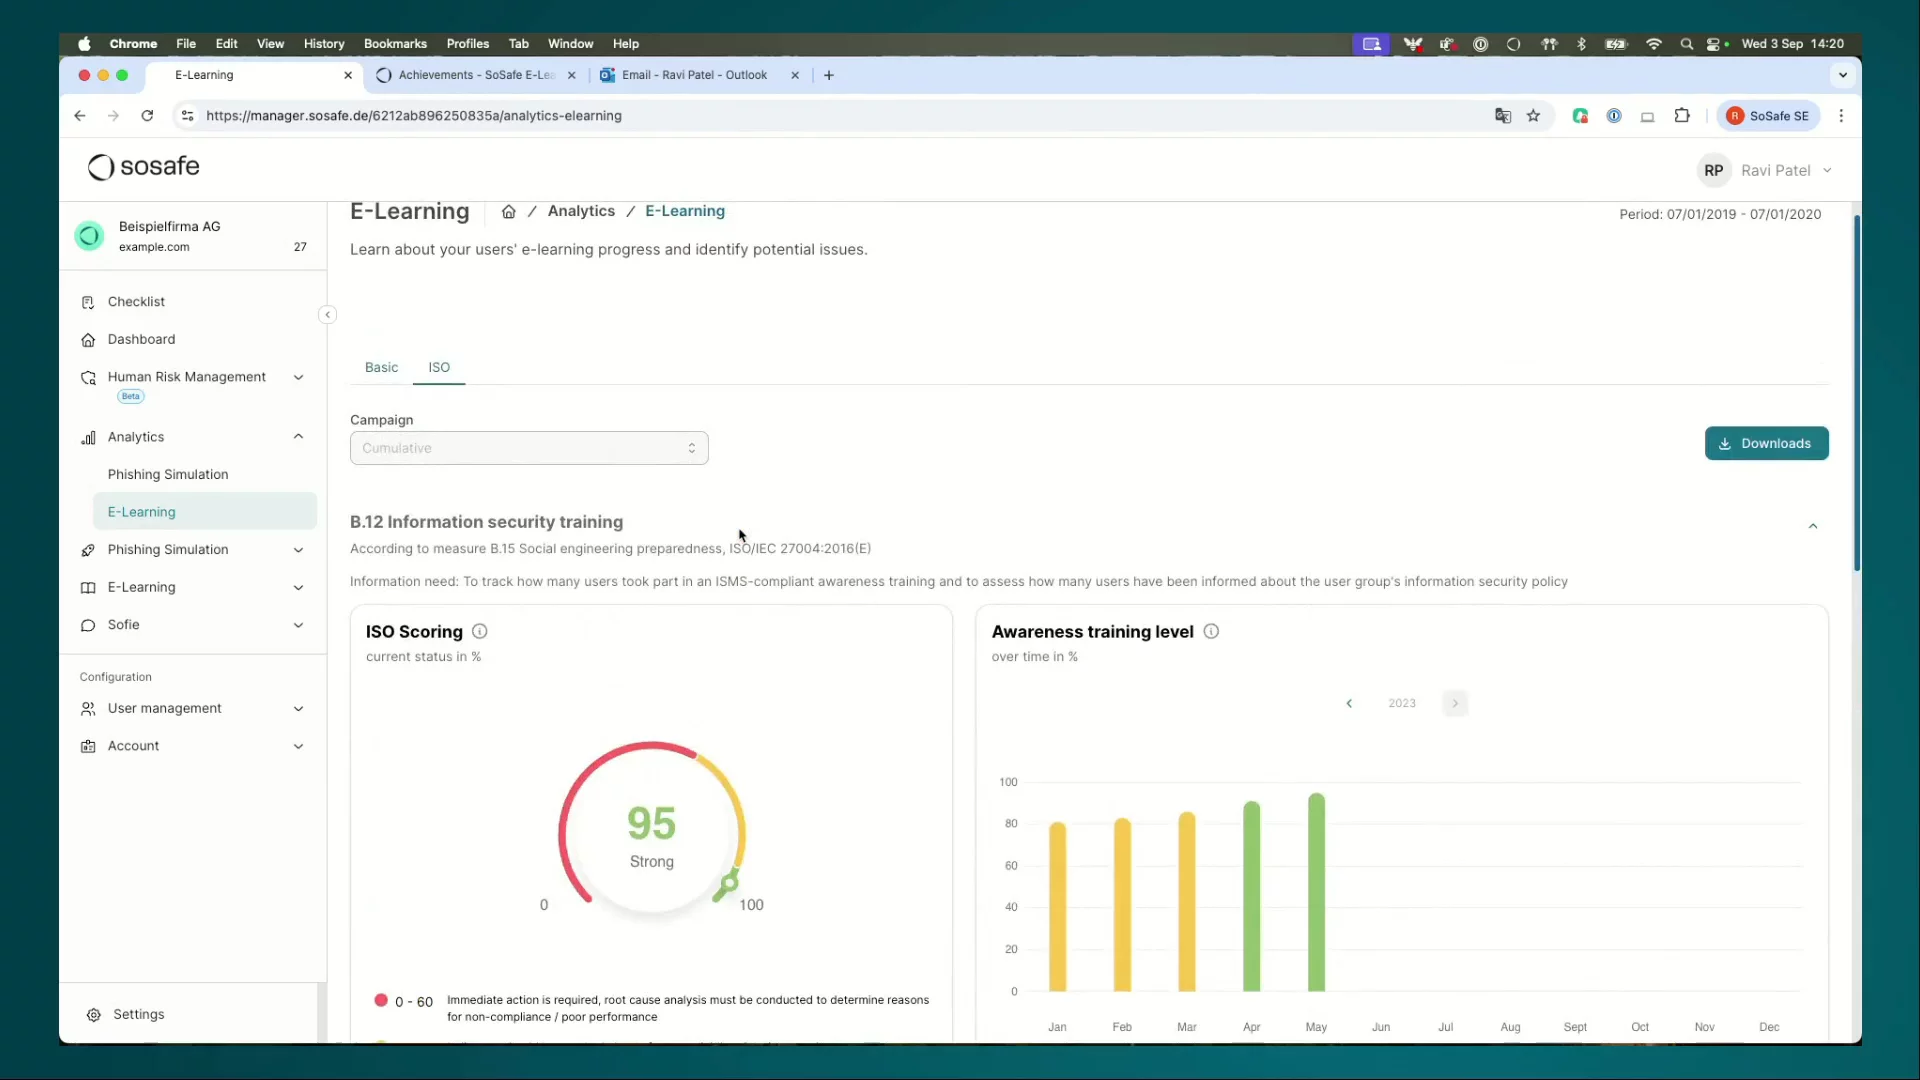The image size is (1920, 1080).
Task: Bookmark this page with star icon
Action: click(x=1533, y=116)
